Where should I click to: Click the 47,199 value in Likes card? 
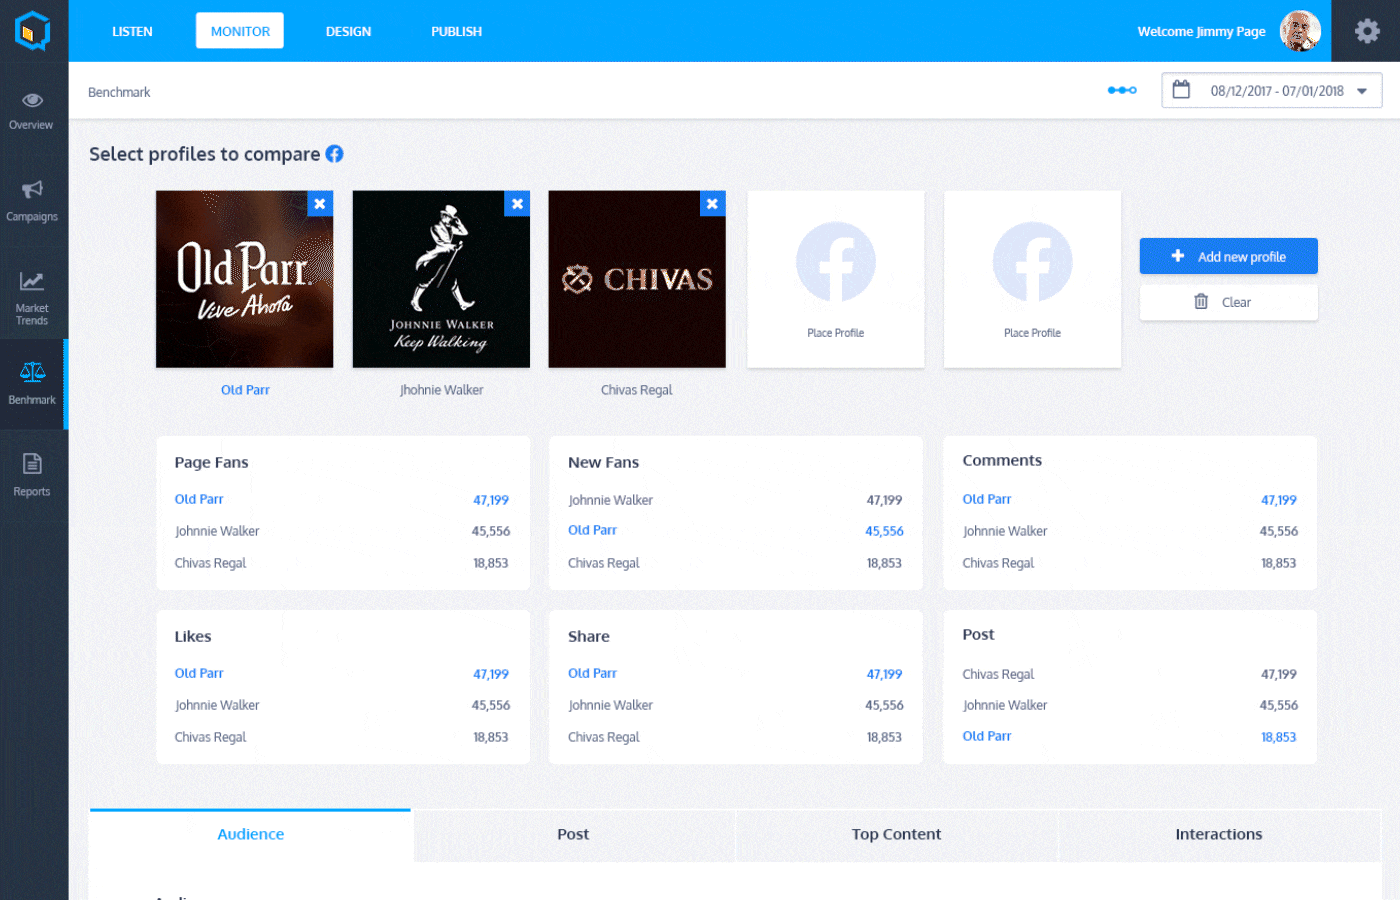coord(491,674)
